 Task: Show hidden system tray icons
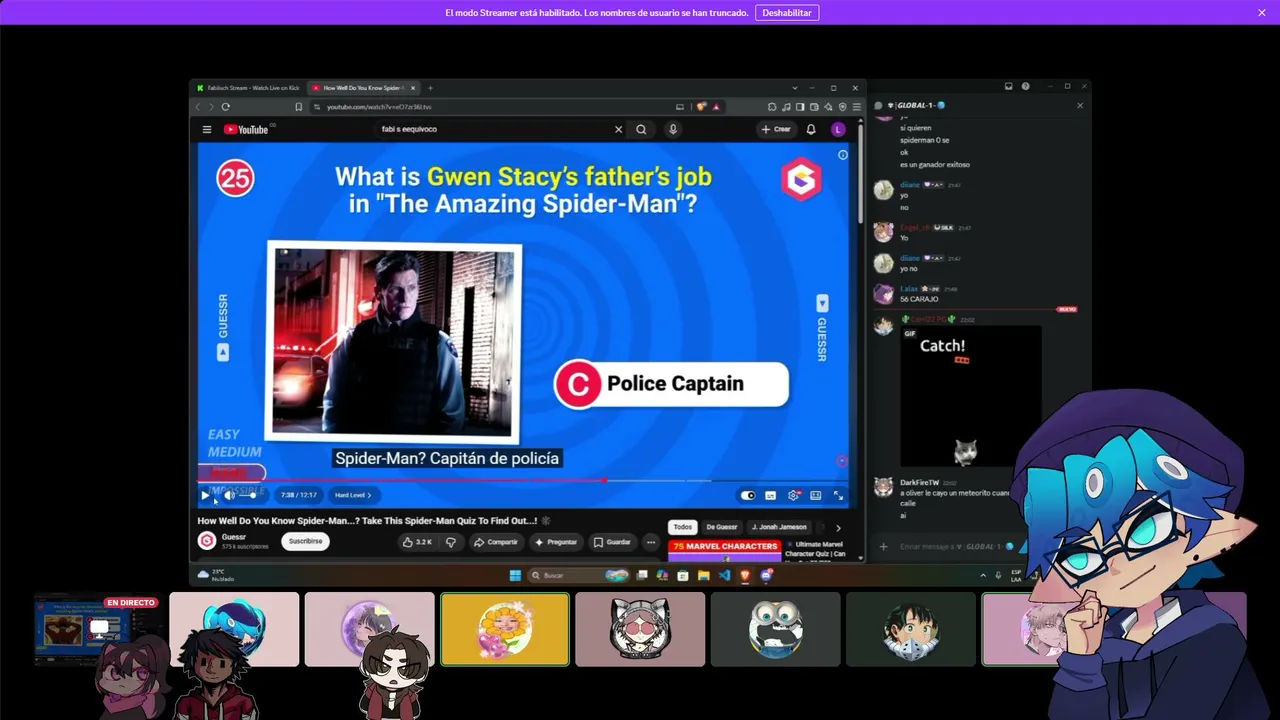[983, 575]
